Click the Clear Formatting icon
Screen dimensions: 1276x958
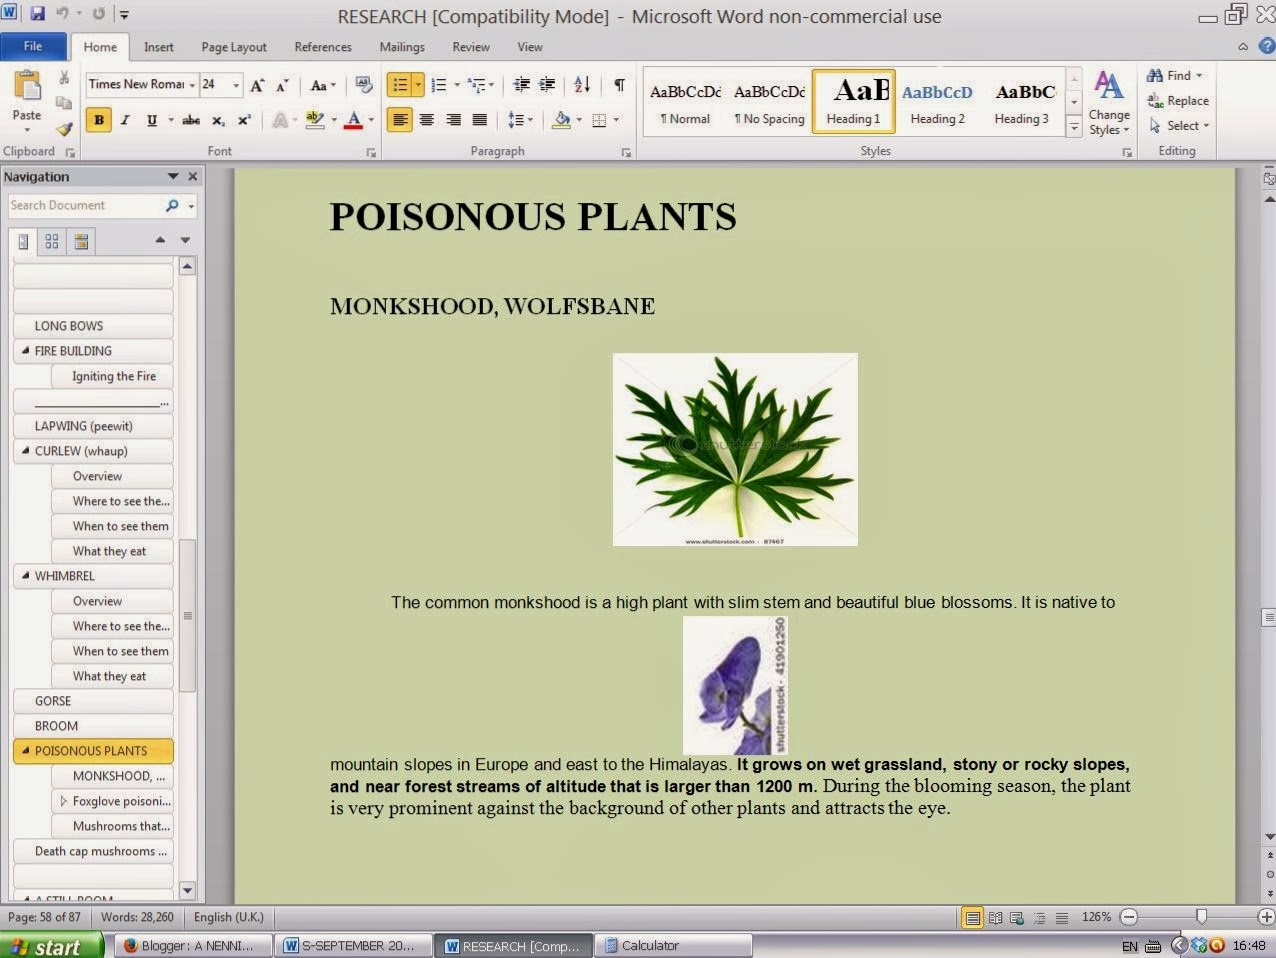364,85
